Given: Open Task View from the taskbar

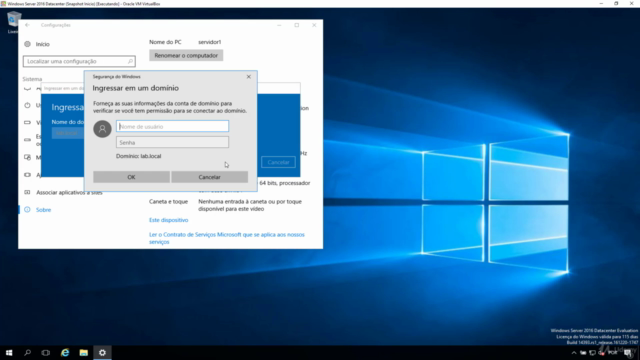Looking at the screenshot, I should [x=46, y=353].
